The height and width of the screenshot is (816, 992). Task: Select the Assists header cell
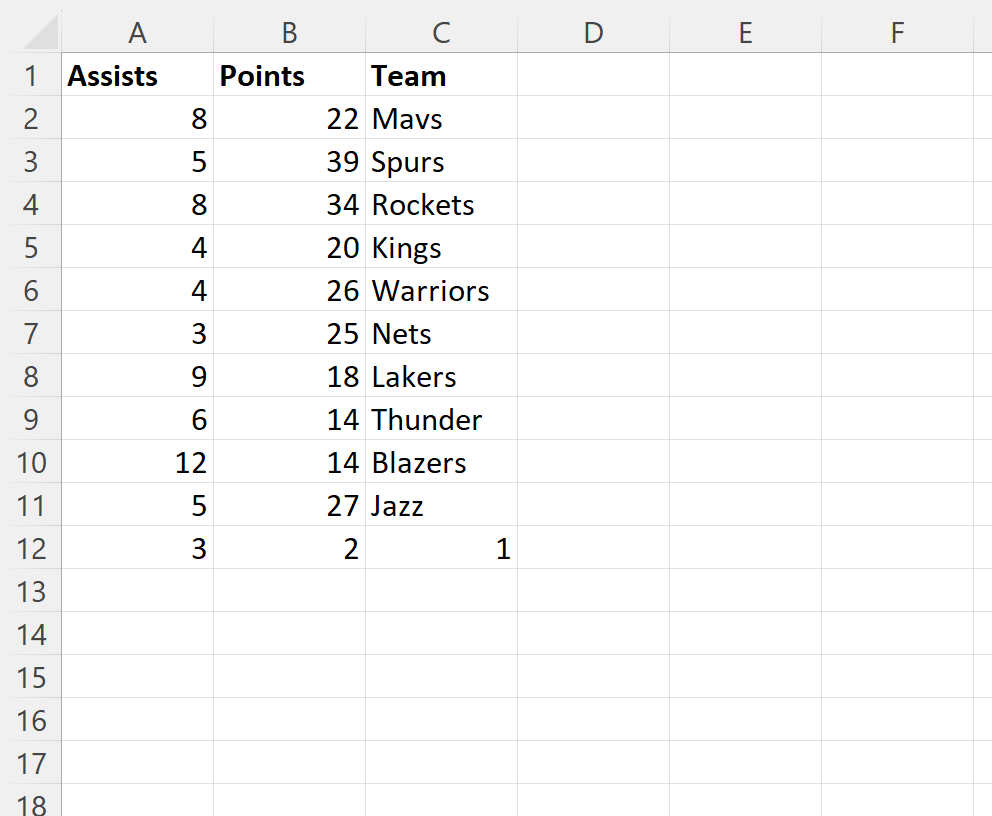(x=138, y=76)
